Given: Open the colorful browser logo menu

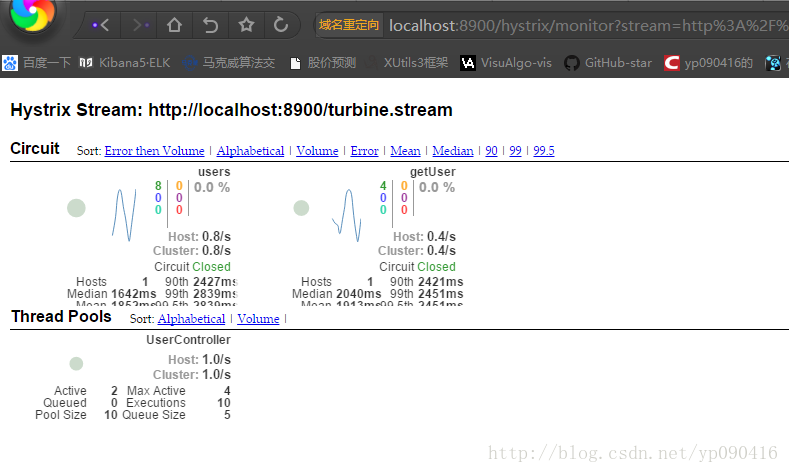Looking at the screenshot, I should pos(32,14).
